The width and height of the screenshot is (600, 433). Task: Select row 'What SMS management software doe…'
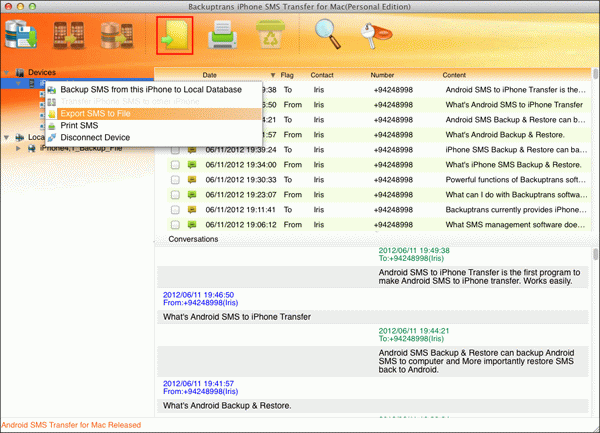point(377,225)
